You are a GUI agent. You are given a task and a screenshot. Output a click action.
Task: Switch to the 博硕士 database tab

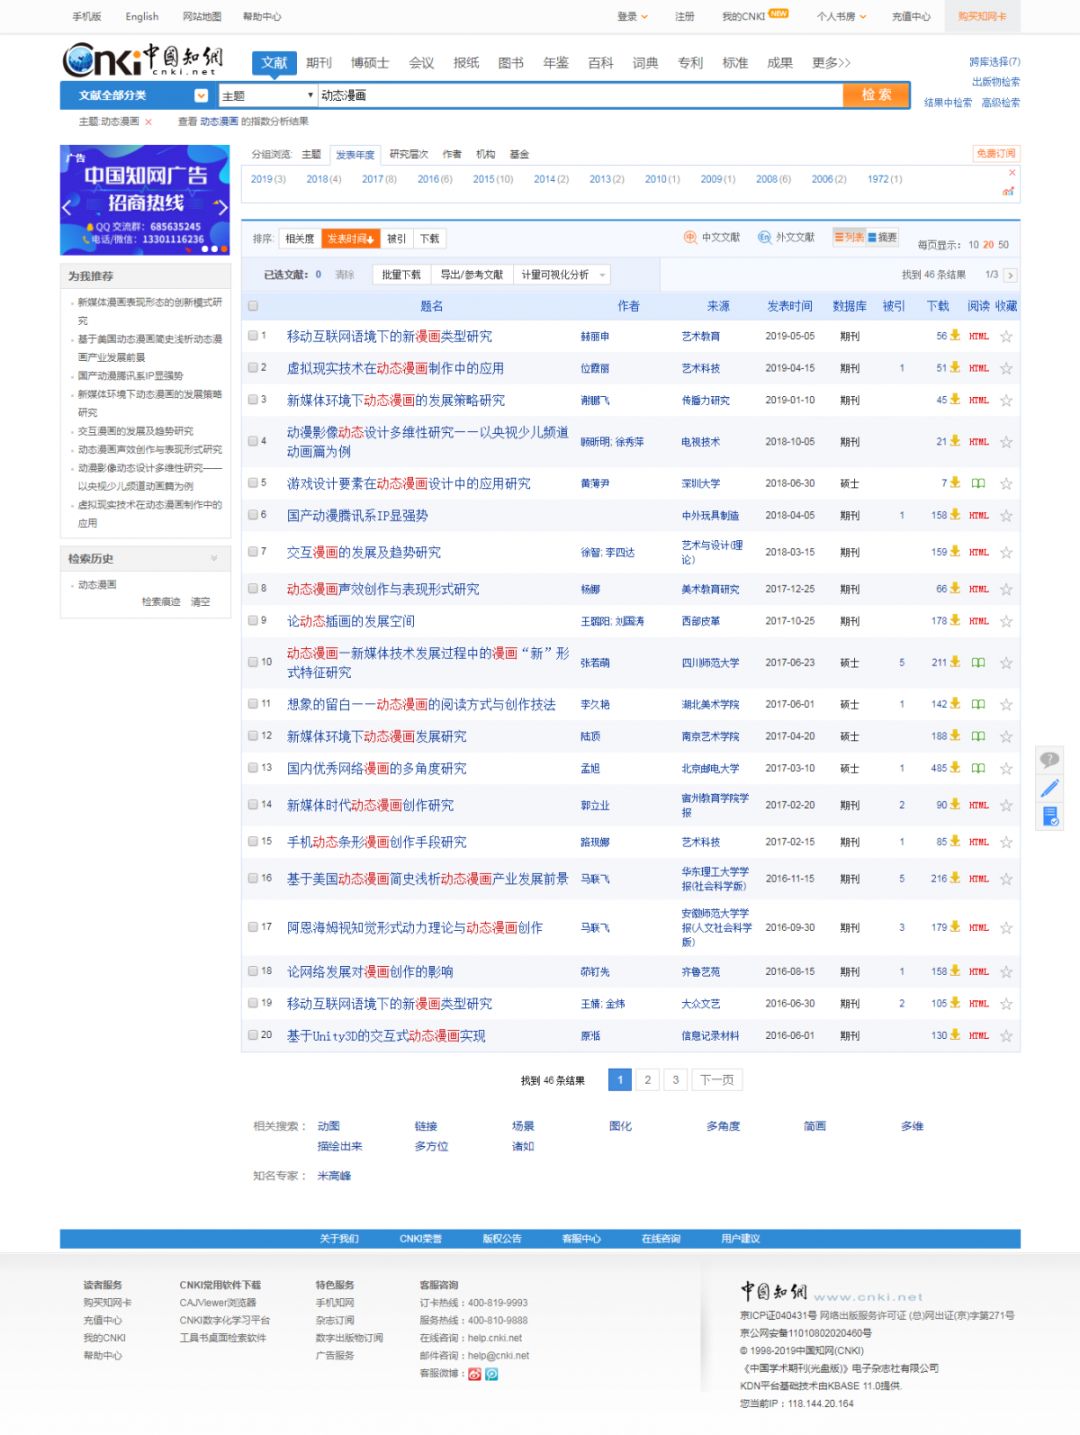pyautogui.click(x=369, y=63)
